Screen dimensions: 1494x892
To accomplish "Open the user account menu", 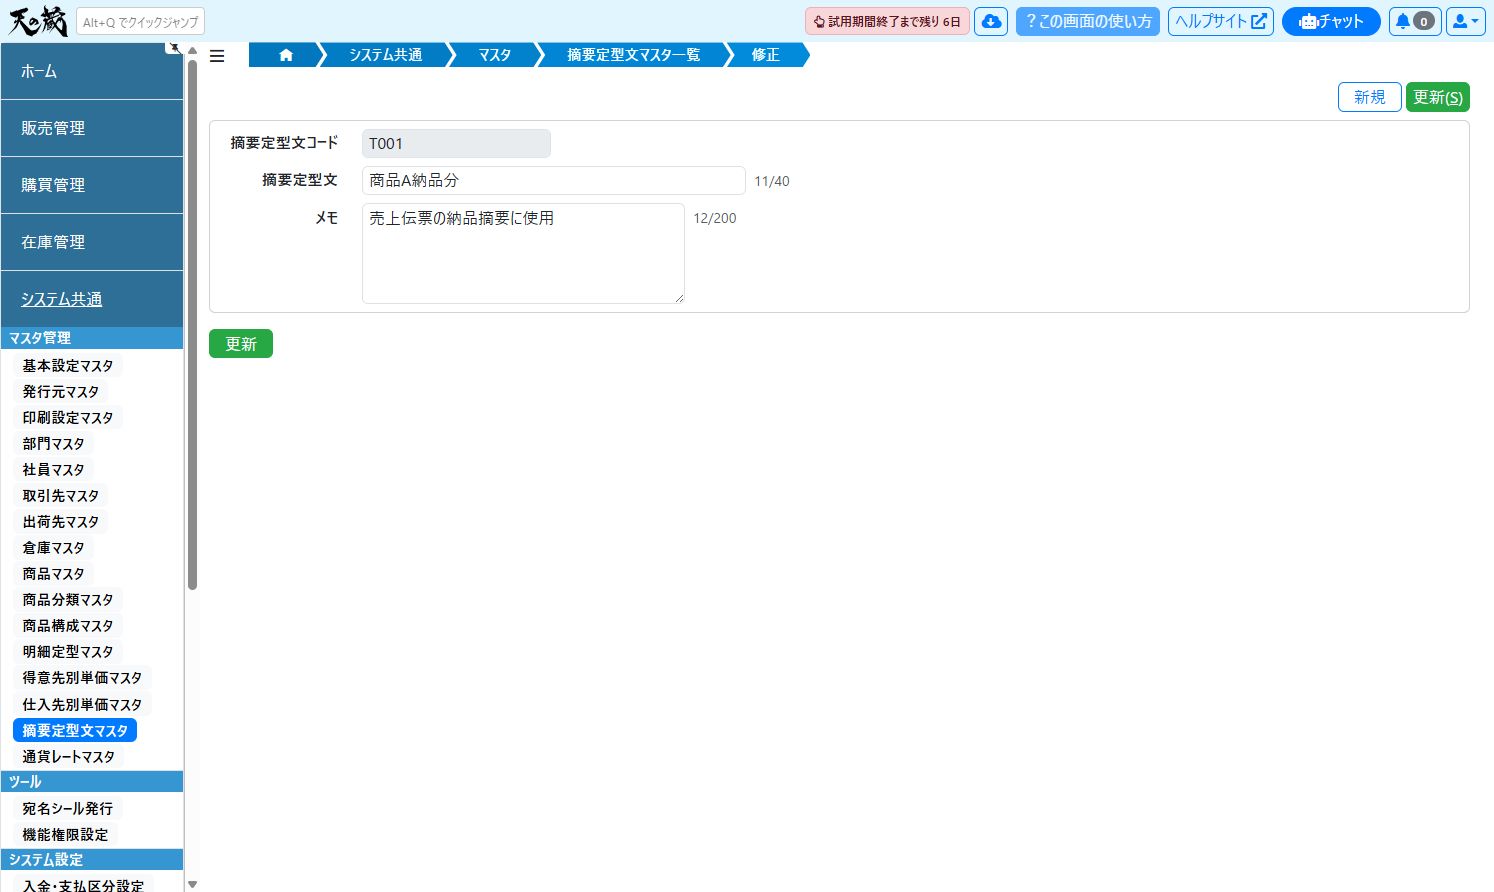I will pos(1466,21).
